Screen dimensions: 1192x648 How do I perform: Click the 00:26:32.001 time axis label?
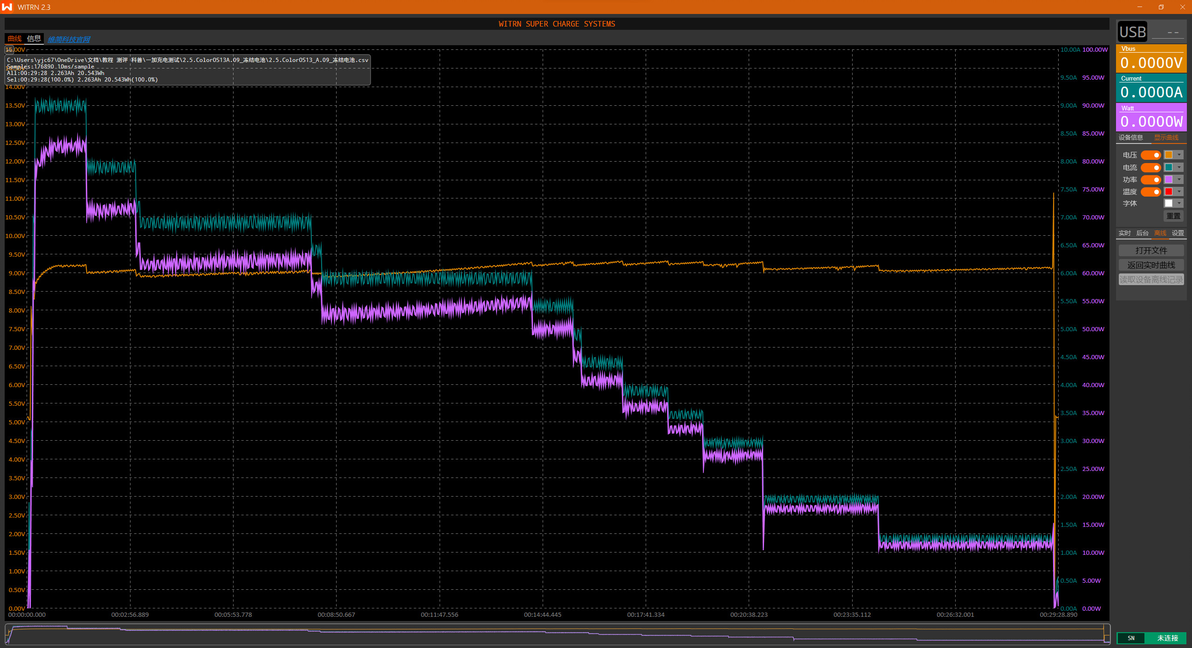tap(955, 615)
